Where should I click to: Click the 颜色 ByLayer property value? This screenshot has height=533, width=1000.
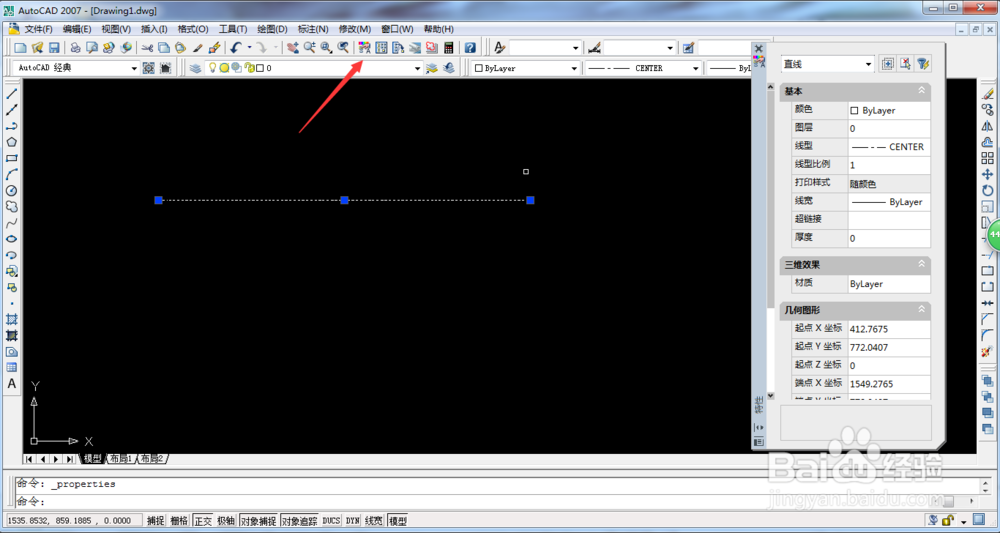(x=889, y=110)
